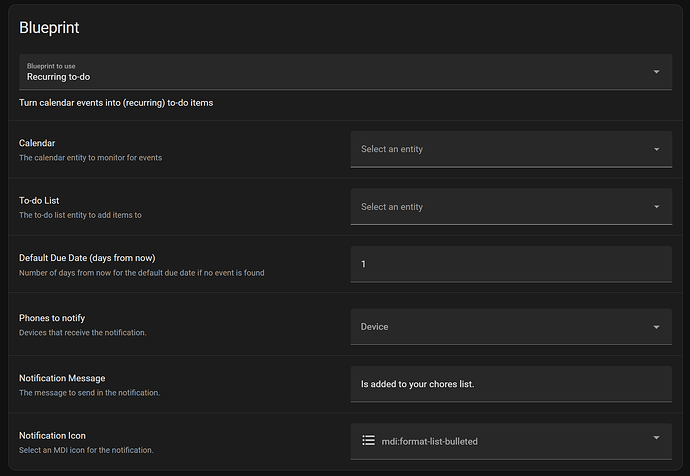Click the Calendar entity dropdown arrow

point(656,150)
